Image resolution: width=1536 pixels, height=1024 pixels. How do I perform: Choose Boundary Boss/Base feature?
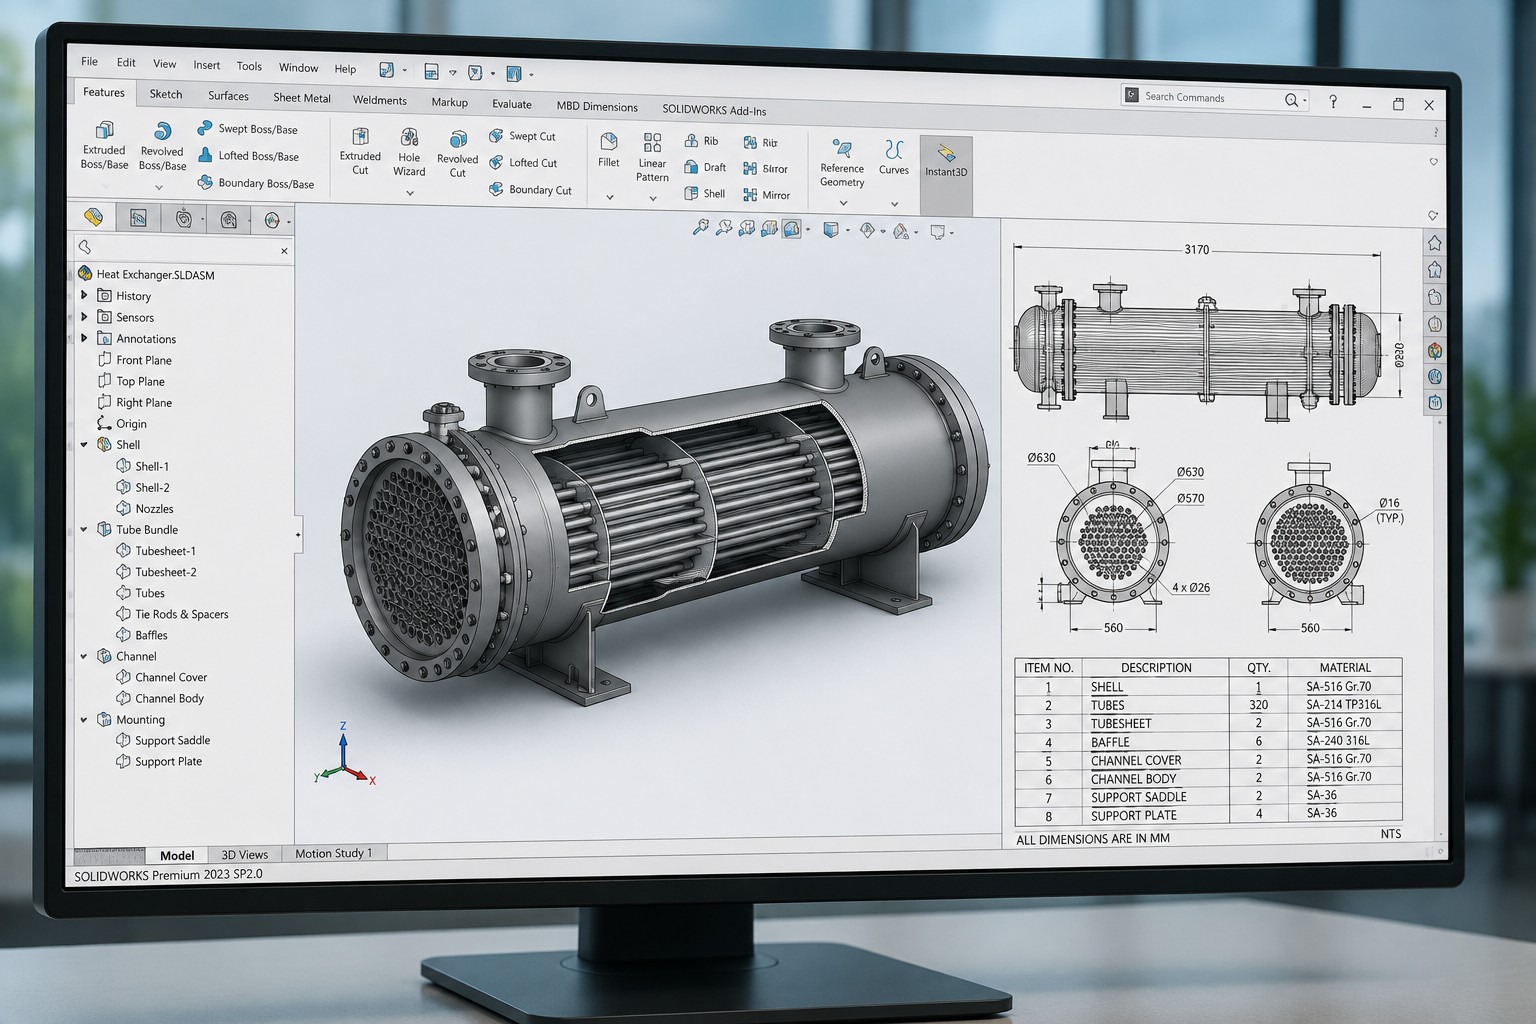pos(255,183)
